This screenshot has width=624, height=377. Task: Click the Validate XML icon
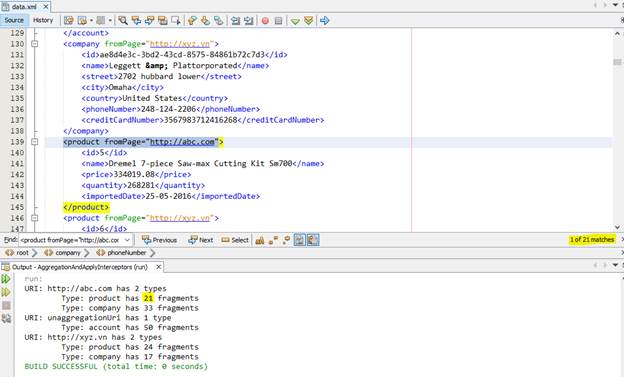308,20
